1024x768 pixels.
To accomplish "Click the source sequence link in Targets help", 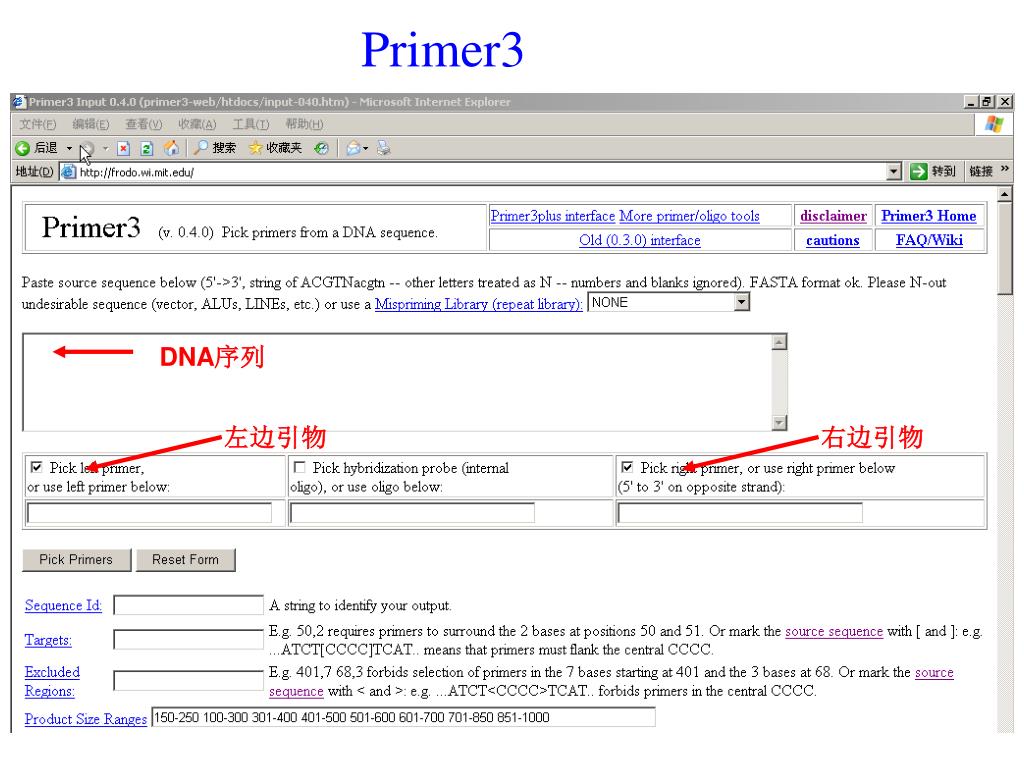I will (x=834, y=632).
